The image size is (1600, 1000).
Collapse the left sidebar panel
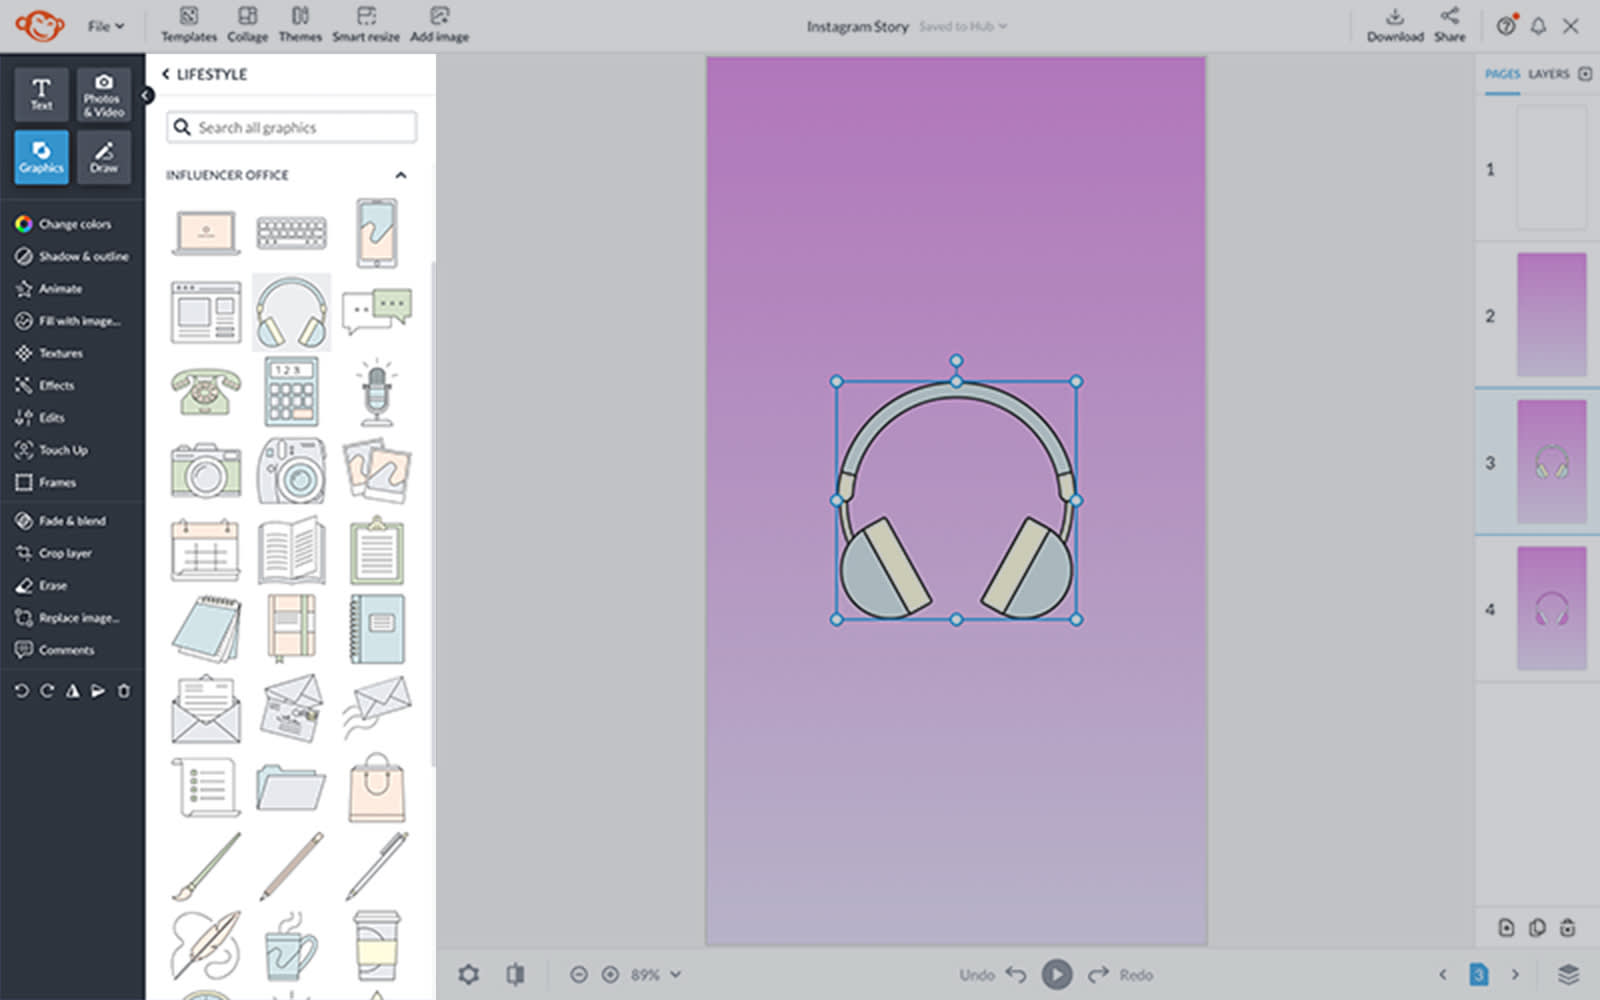pyautogui.click(x=147, y=95)
